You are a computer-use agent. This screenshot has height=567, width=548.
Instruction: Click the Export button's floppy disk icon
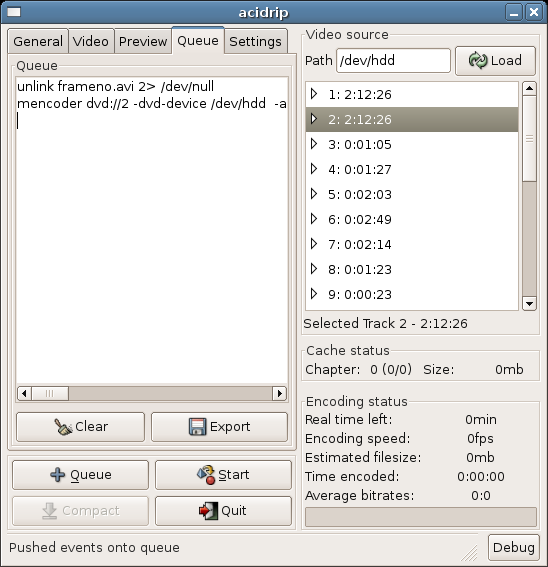(x=197, y=427)
